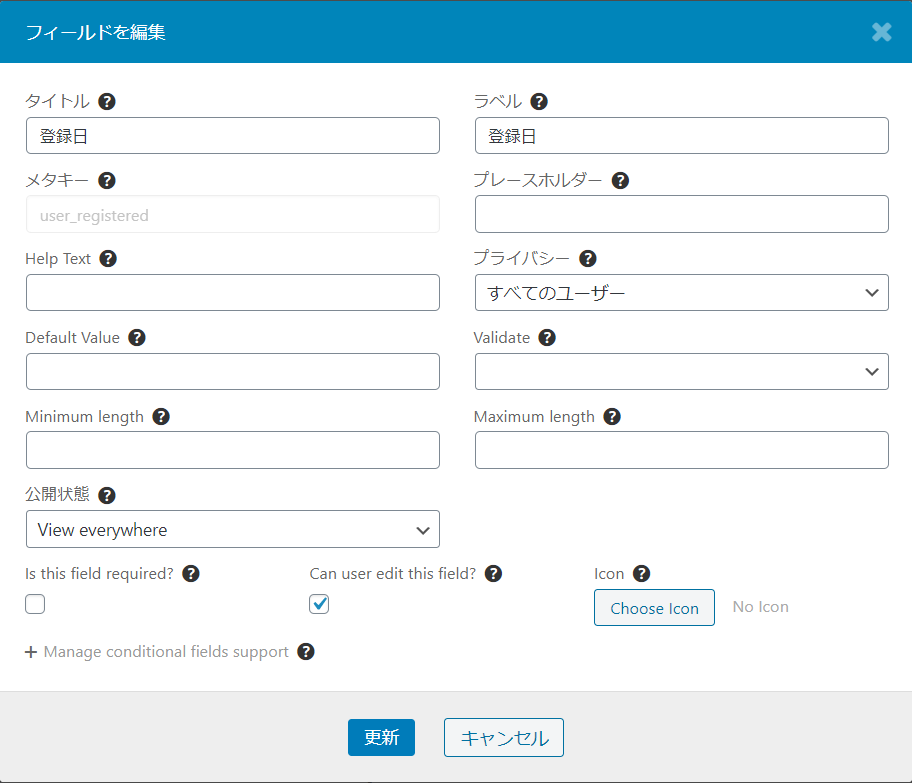Image resolution: width=912 pixels, height=783 pixels.
Task: Click the Minimum length input field
Action: tap(233, 450)
